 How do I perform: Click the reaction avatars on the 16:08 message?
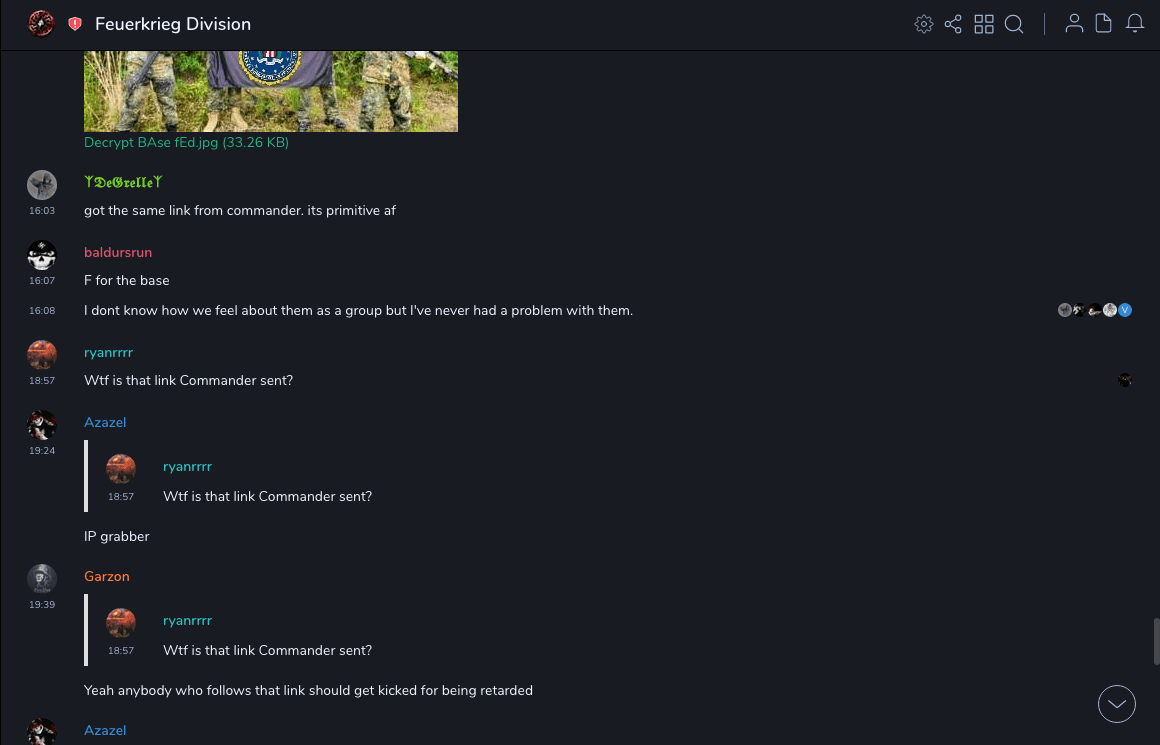coord(1094,310)
